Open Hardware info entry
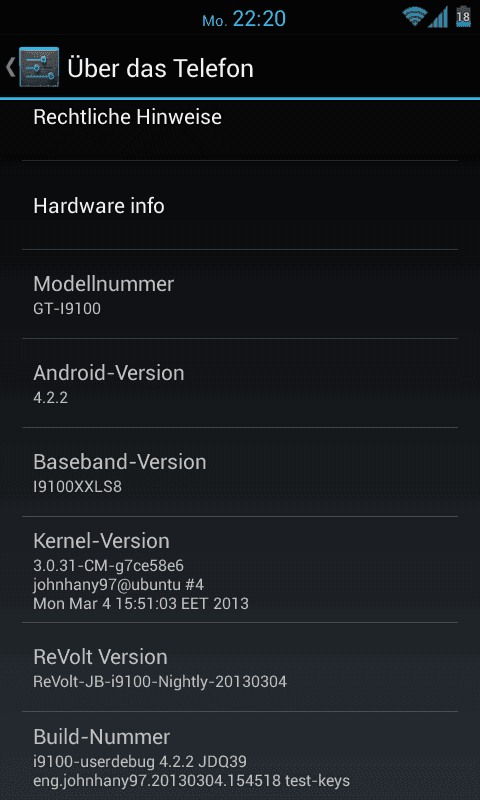 (x=240, y=205)
